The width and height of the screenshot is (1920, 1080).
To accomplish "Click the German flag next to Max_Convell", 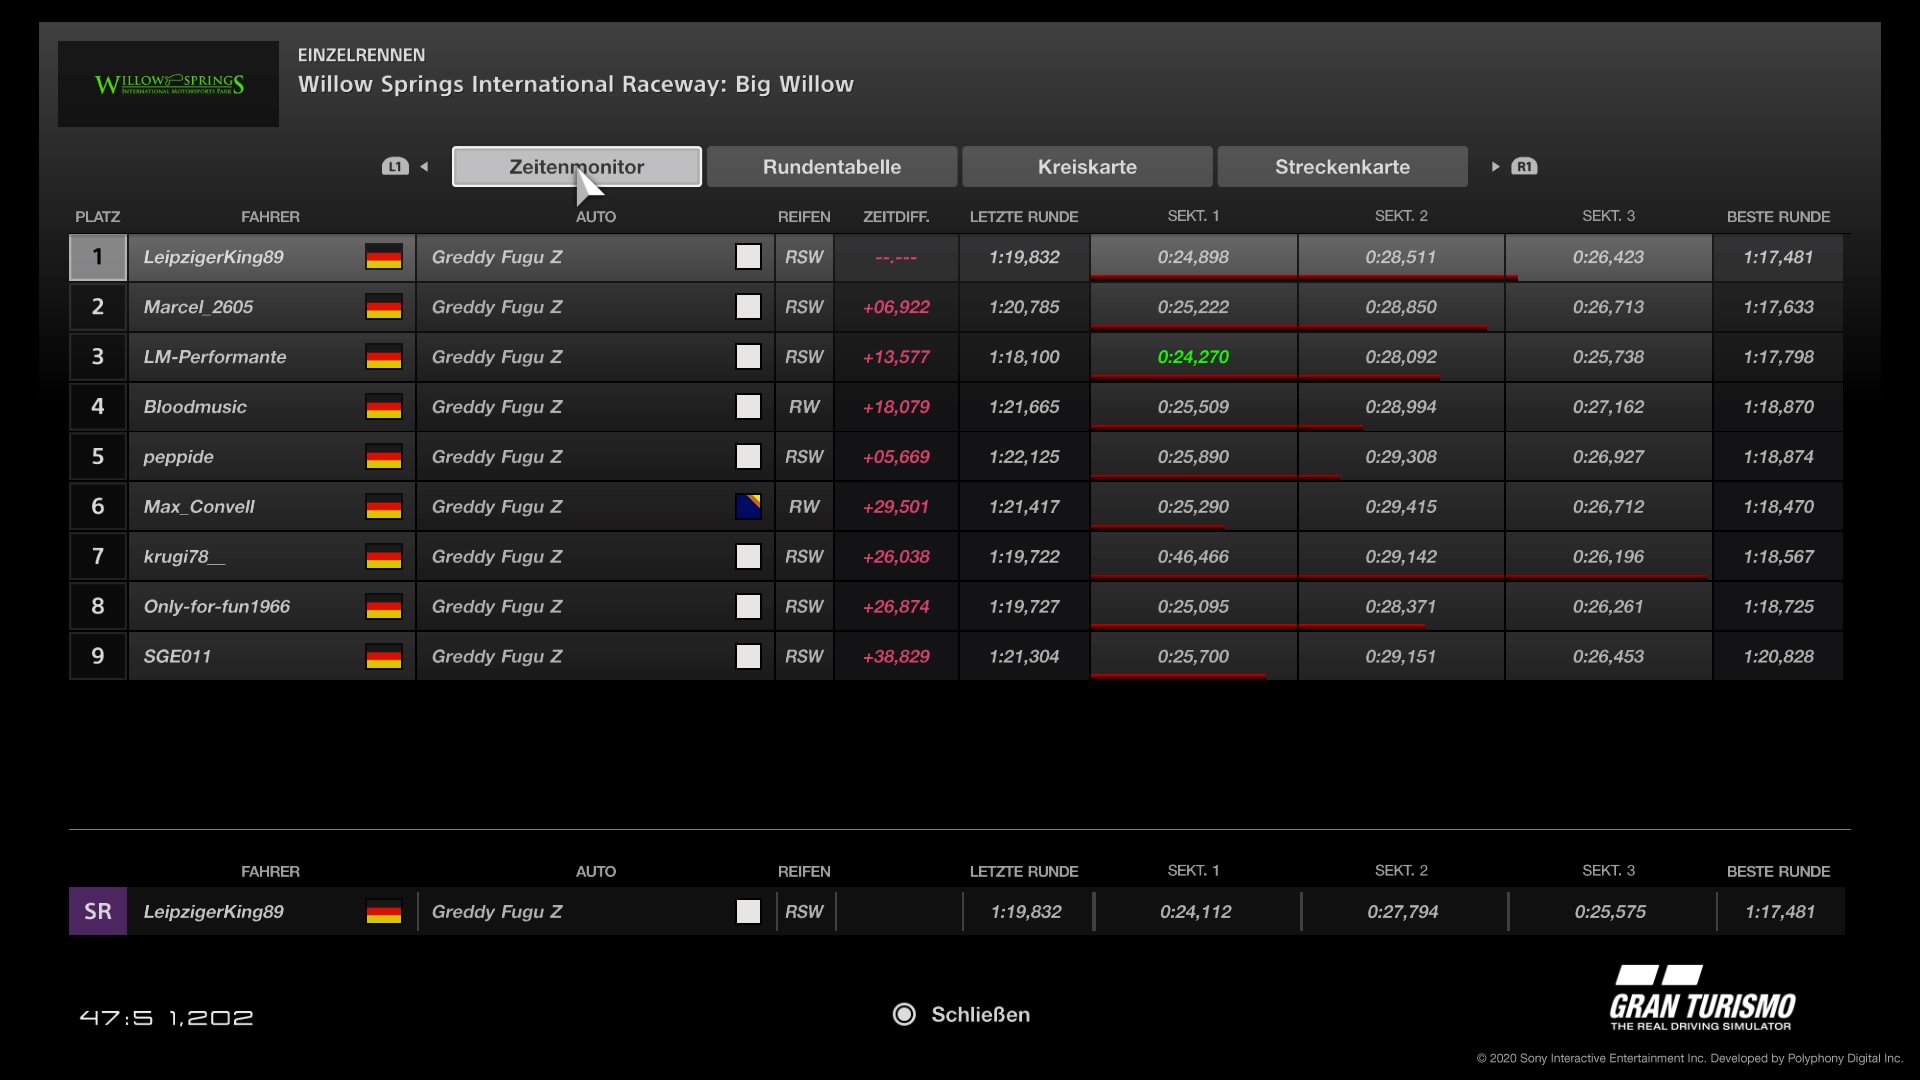I will [383, 507].
